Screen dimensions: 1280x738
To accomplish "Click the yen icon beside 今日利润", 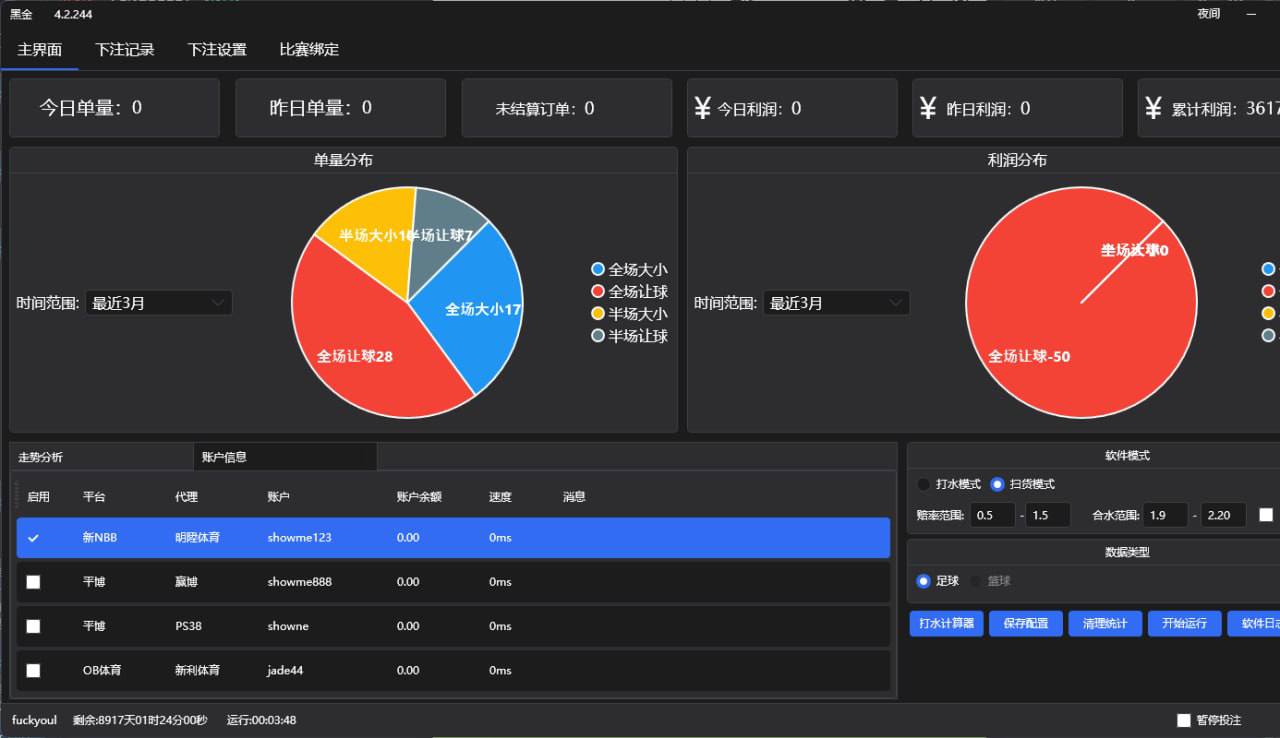I will coord(702,108).
